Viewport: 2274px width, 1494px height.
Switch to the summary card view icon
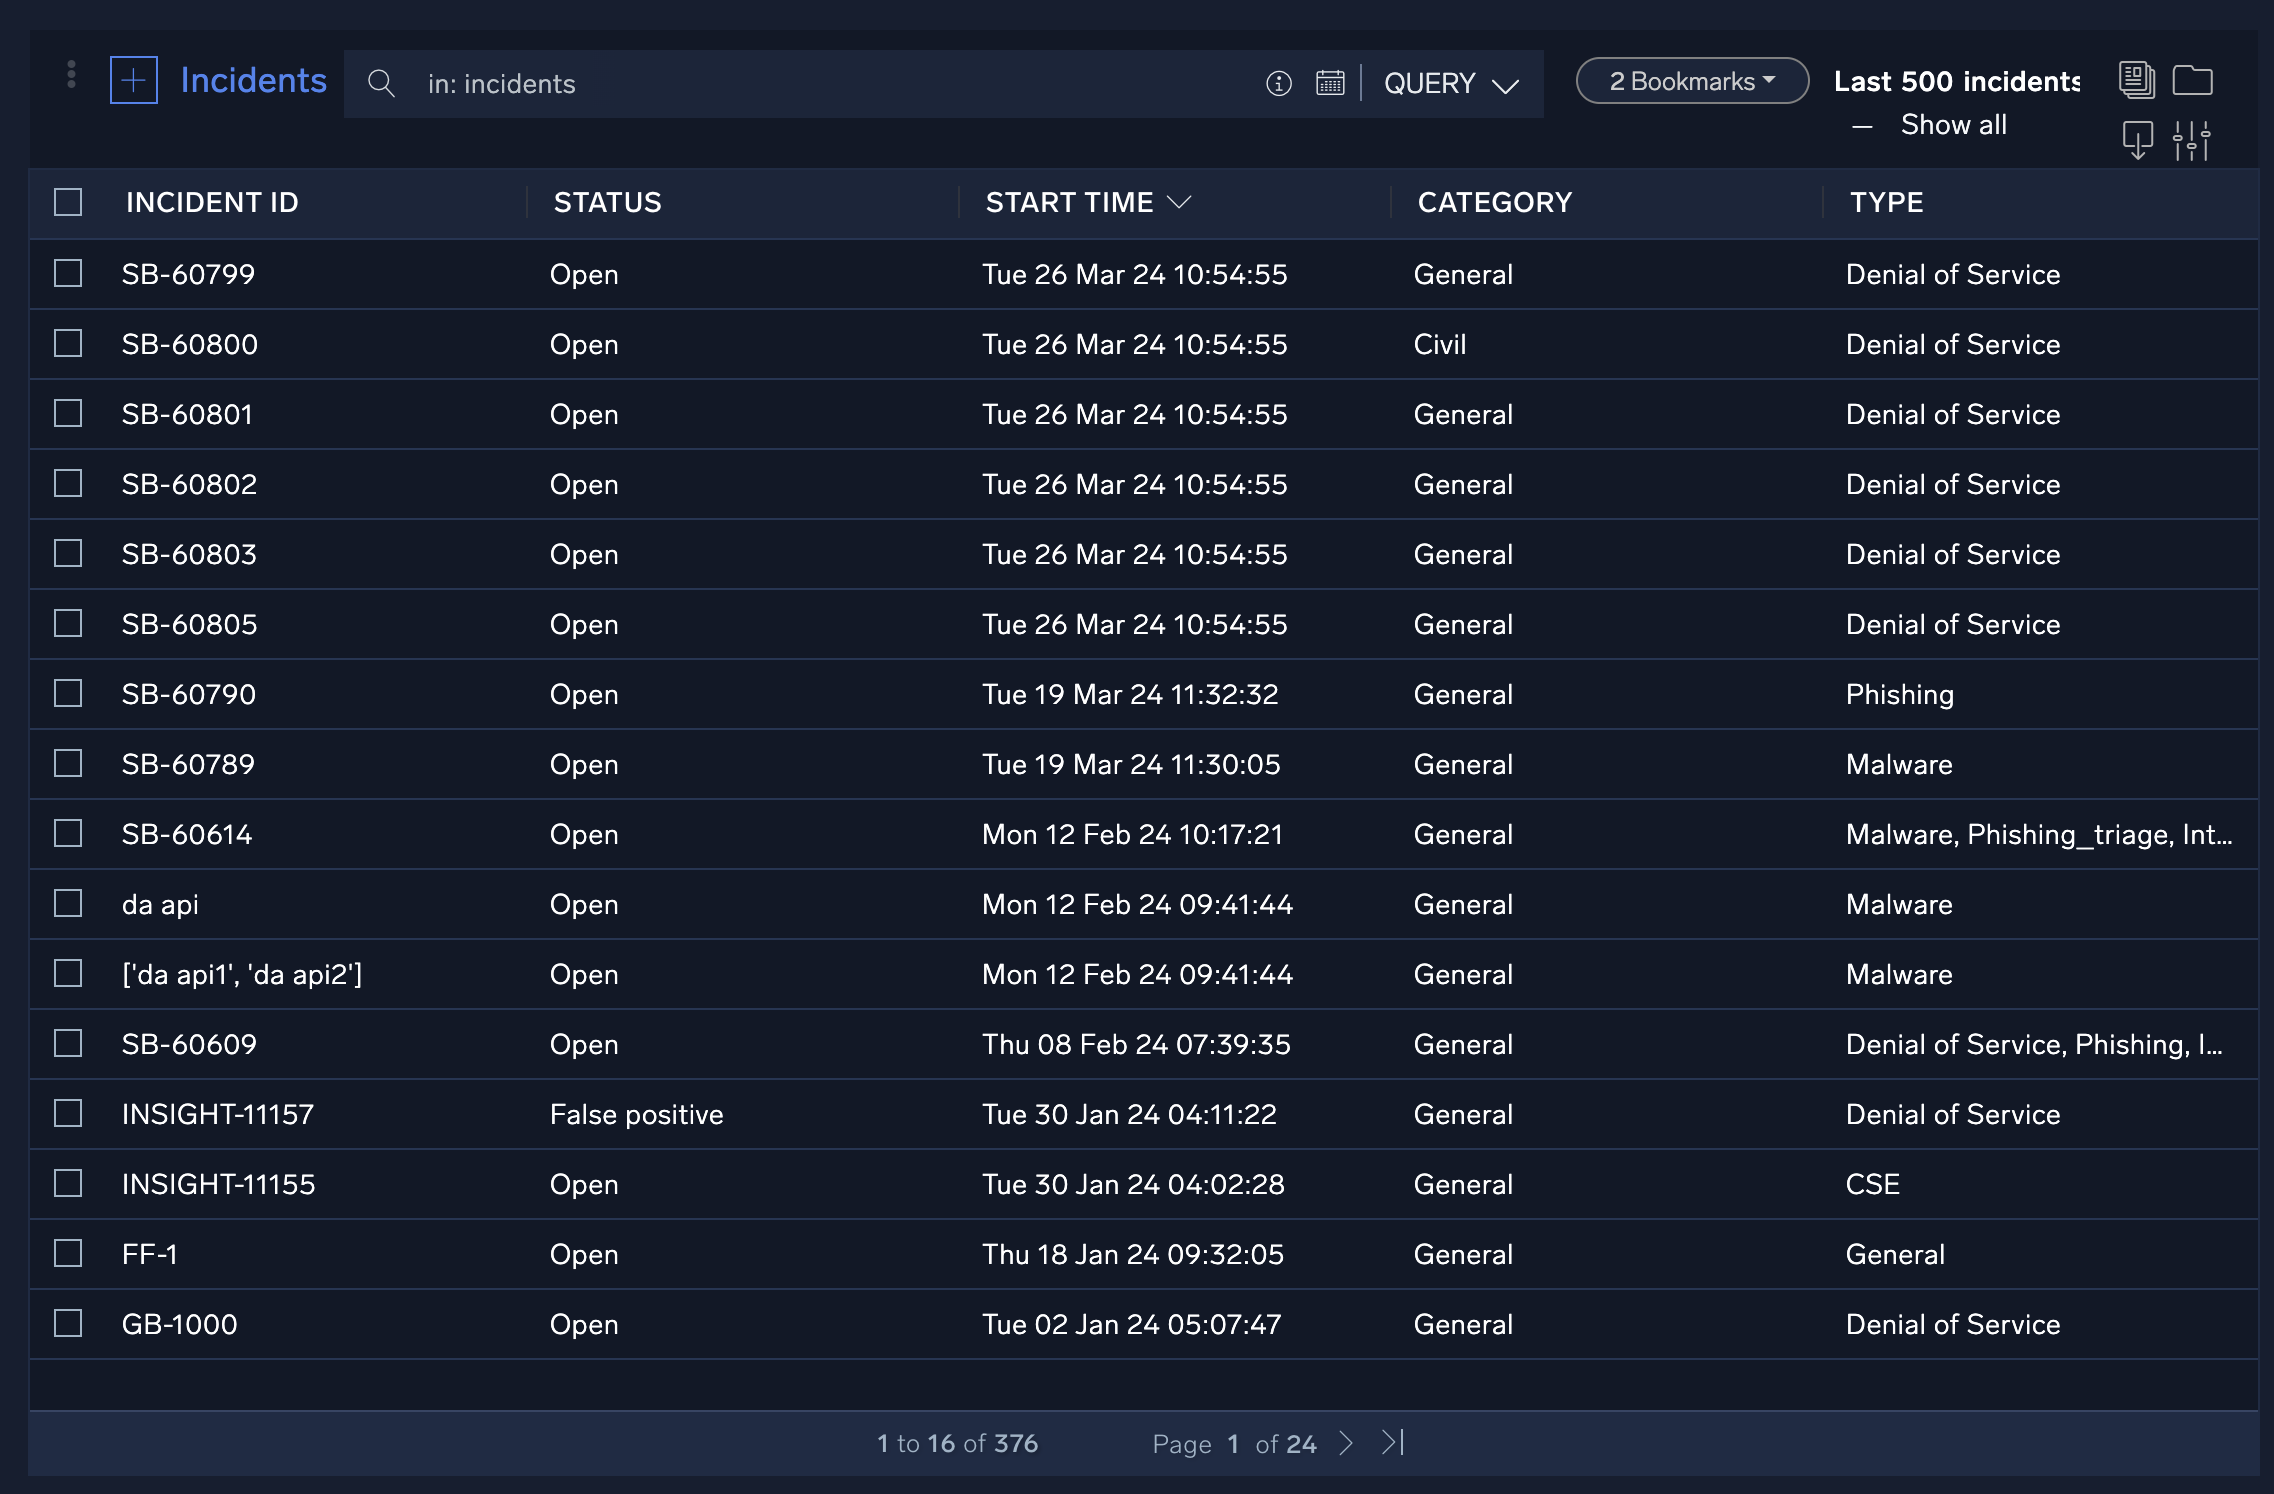click(2138, 81)
